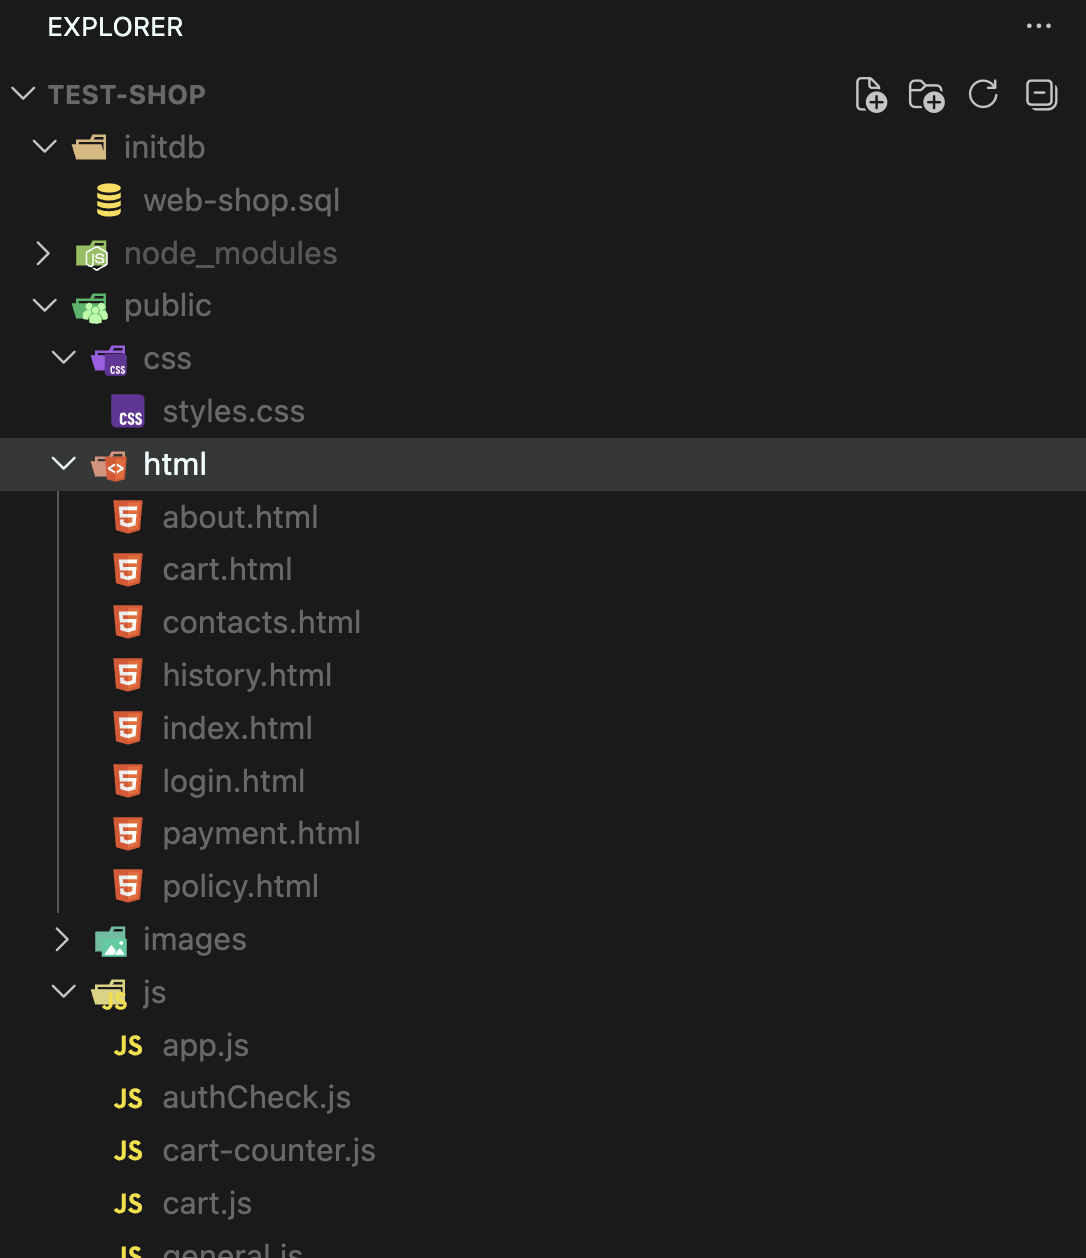This screenshot has width=1086, height=1258.
Task: Refresh the Explorer file tree
Action: 983,95
